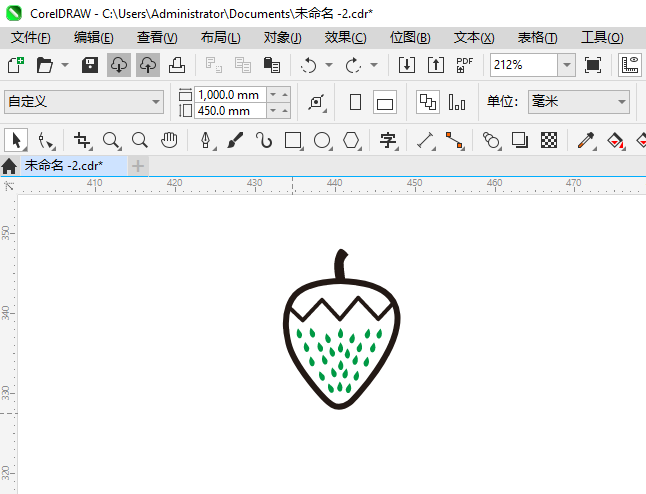Create a new document with the New icon
646x494 pixels.
pos(16,65)
